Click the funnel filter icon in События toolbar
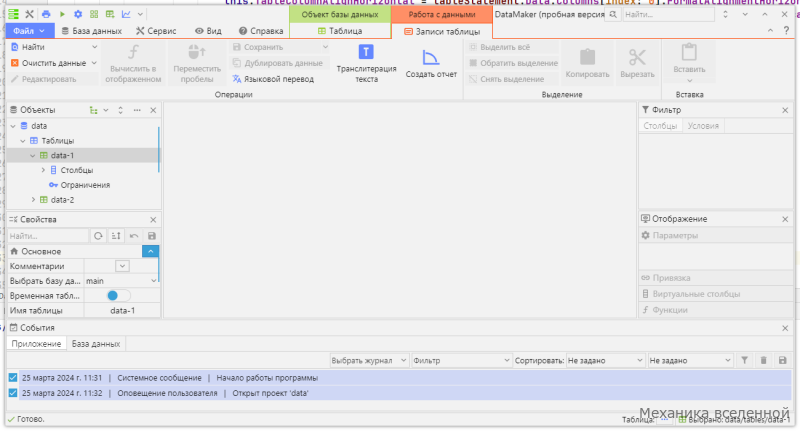 [745, 361]
